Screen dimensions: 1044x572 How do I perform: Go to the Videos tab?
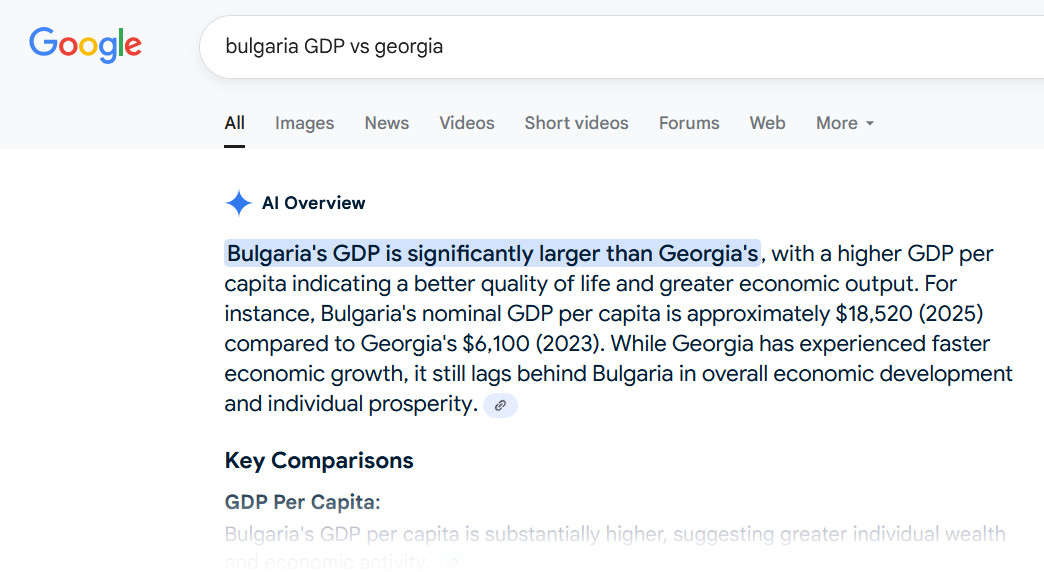[x=466, y=123]
